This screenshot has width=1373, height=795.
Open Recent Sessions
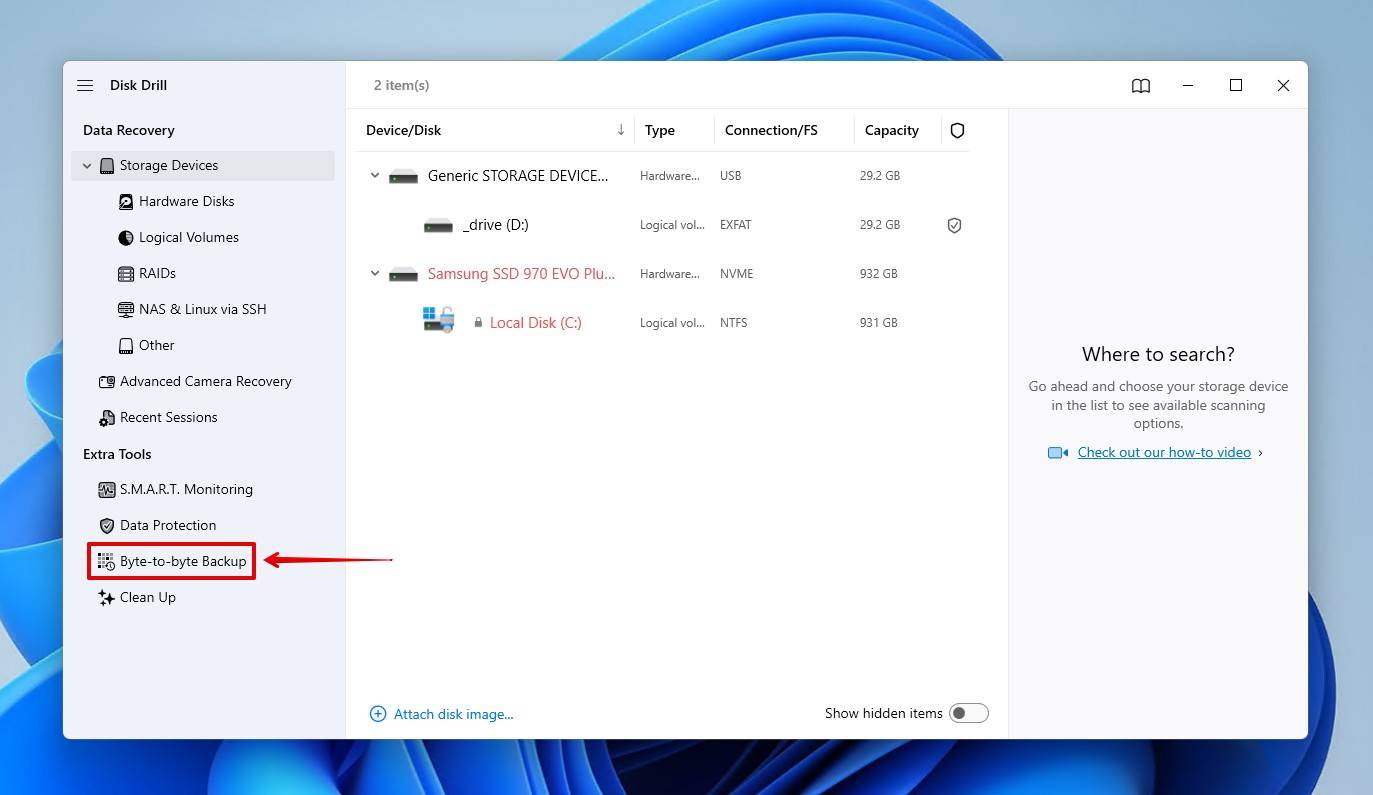click(x=169, y=418)
